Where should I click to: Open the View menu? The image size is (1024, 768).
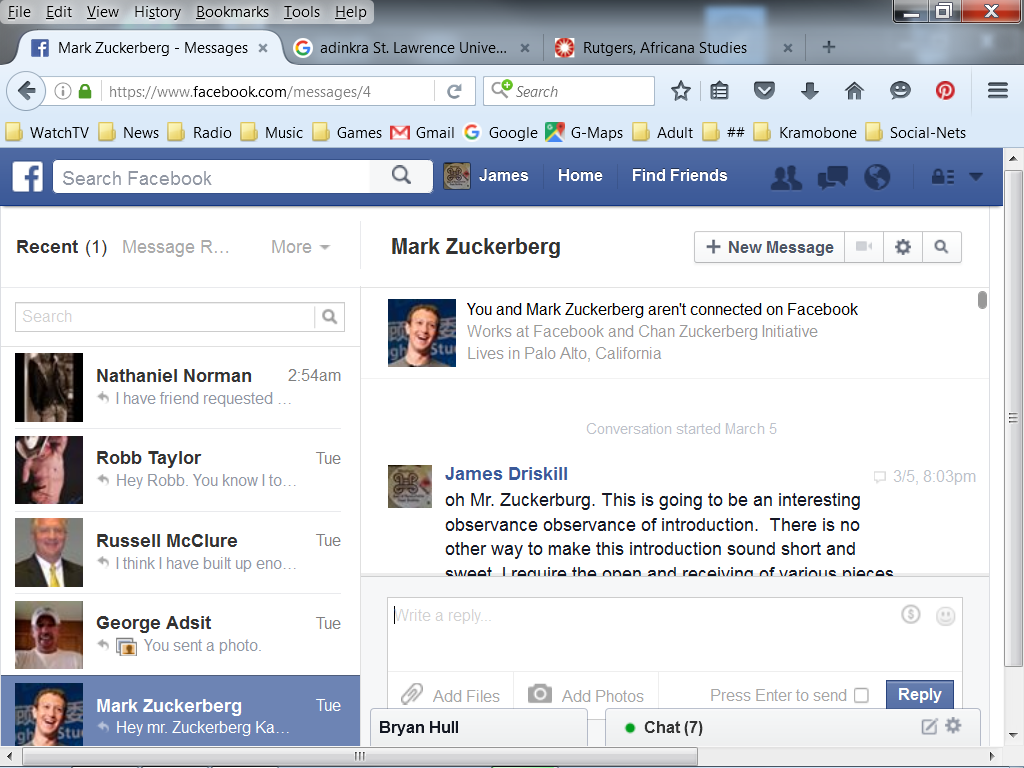[x=103, y=12]
